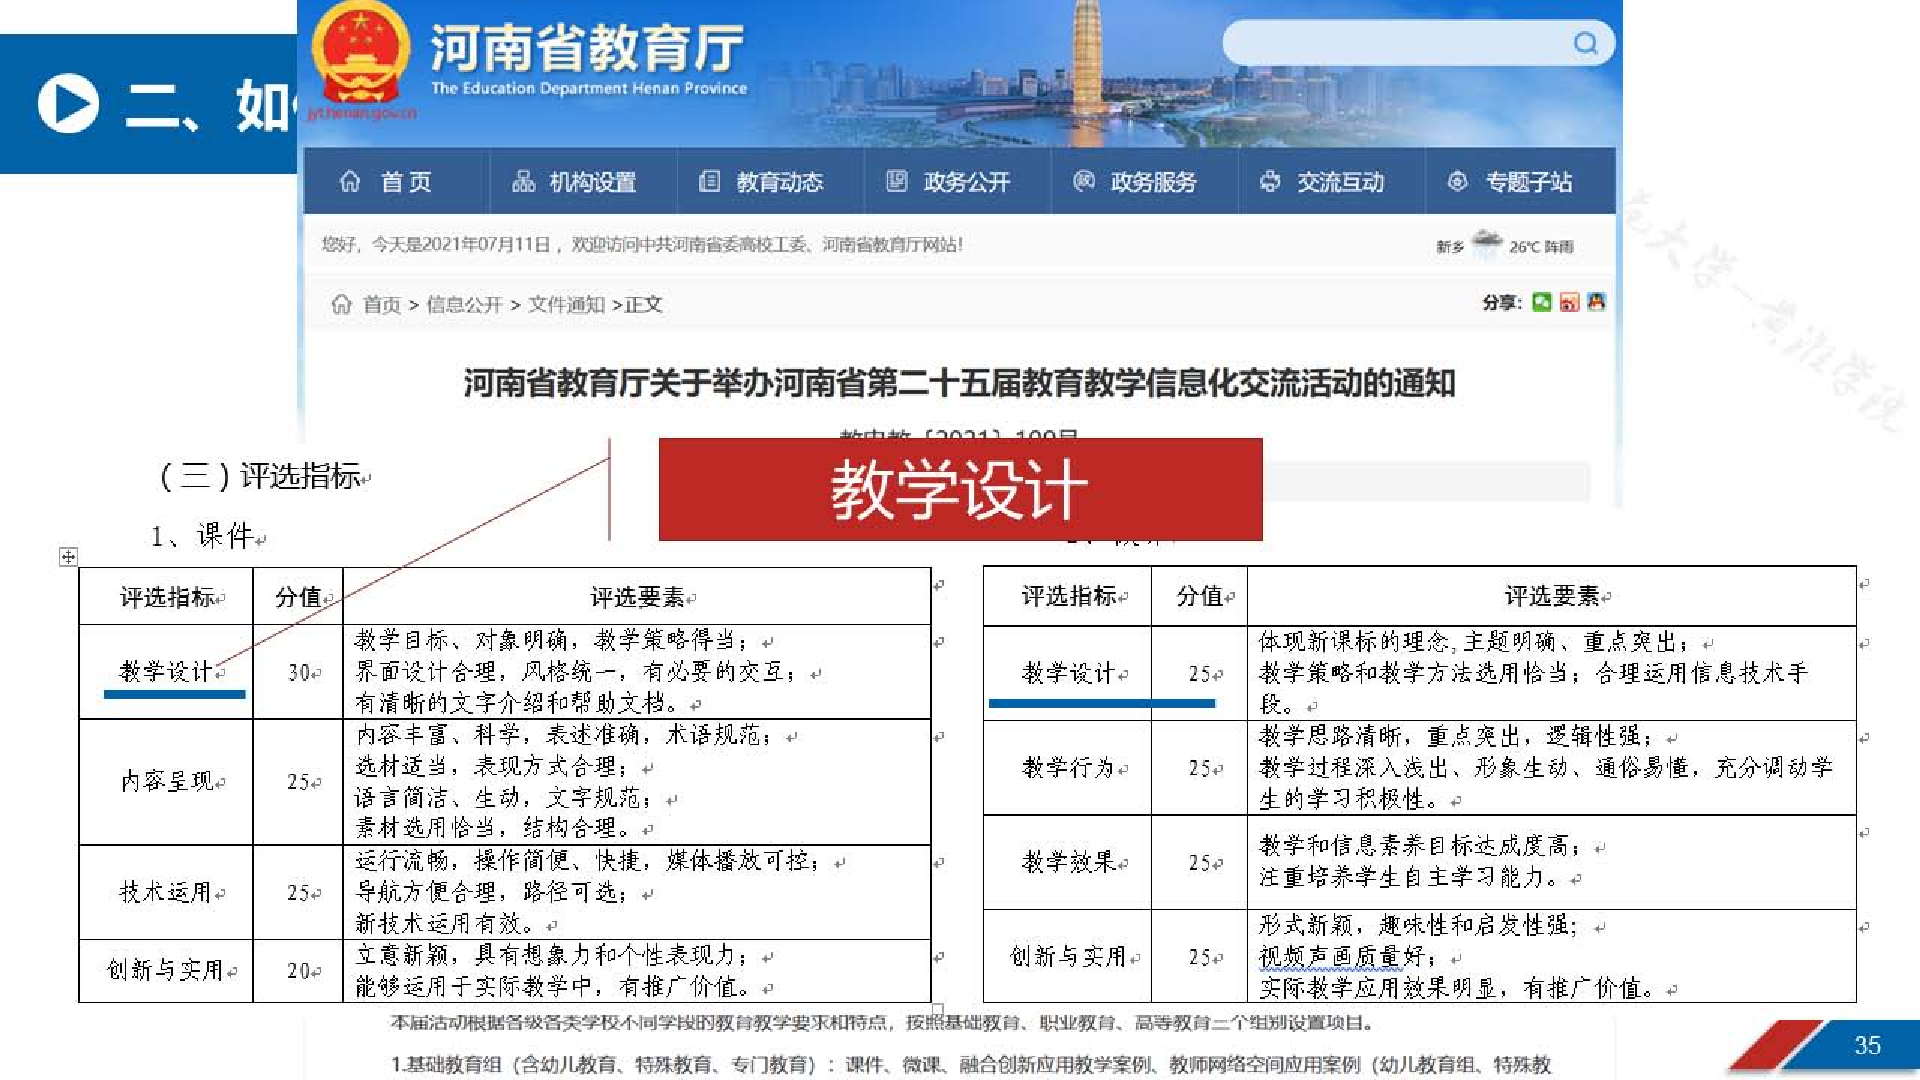Screen dimensions: 1920x1080
Task: Click the icon beside 政务服务
Action: 1084,181
